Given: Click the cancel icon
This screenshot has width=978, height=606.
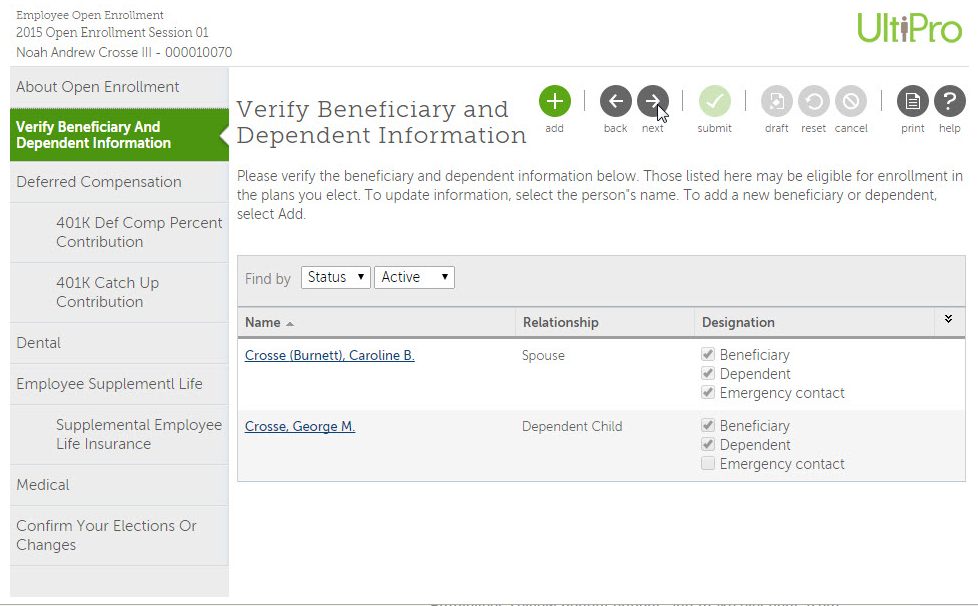Looking at the screenshot, I should click(x=850, y=101).
